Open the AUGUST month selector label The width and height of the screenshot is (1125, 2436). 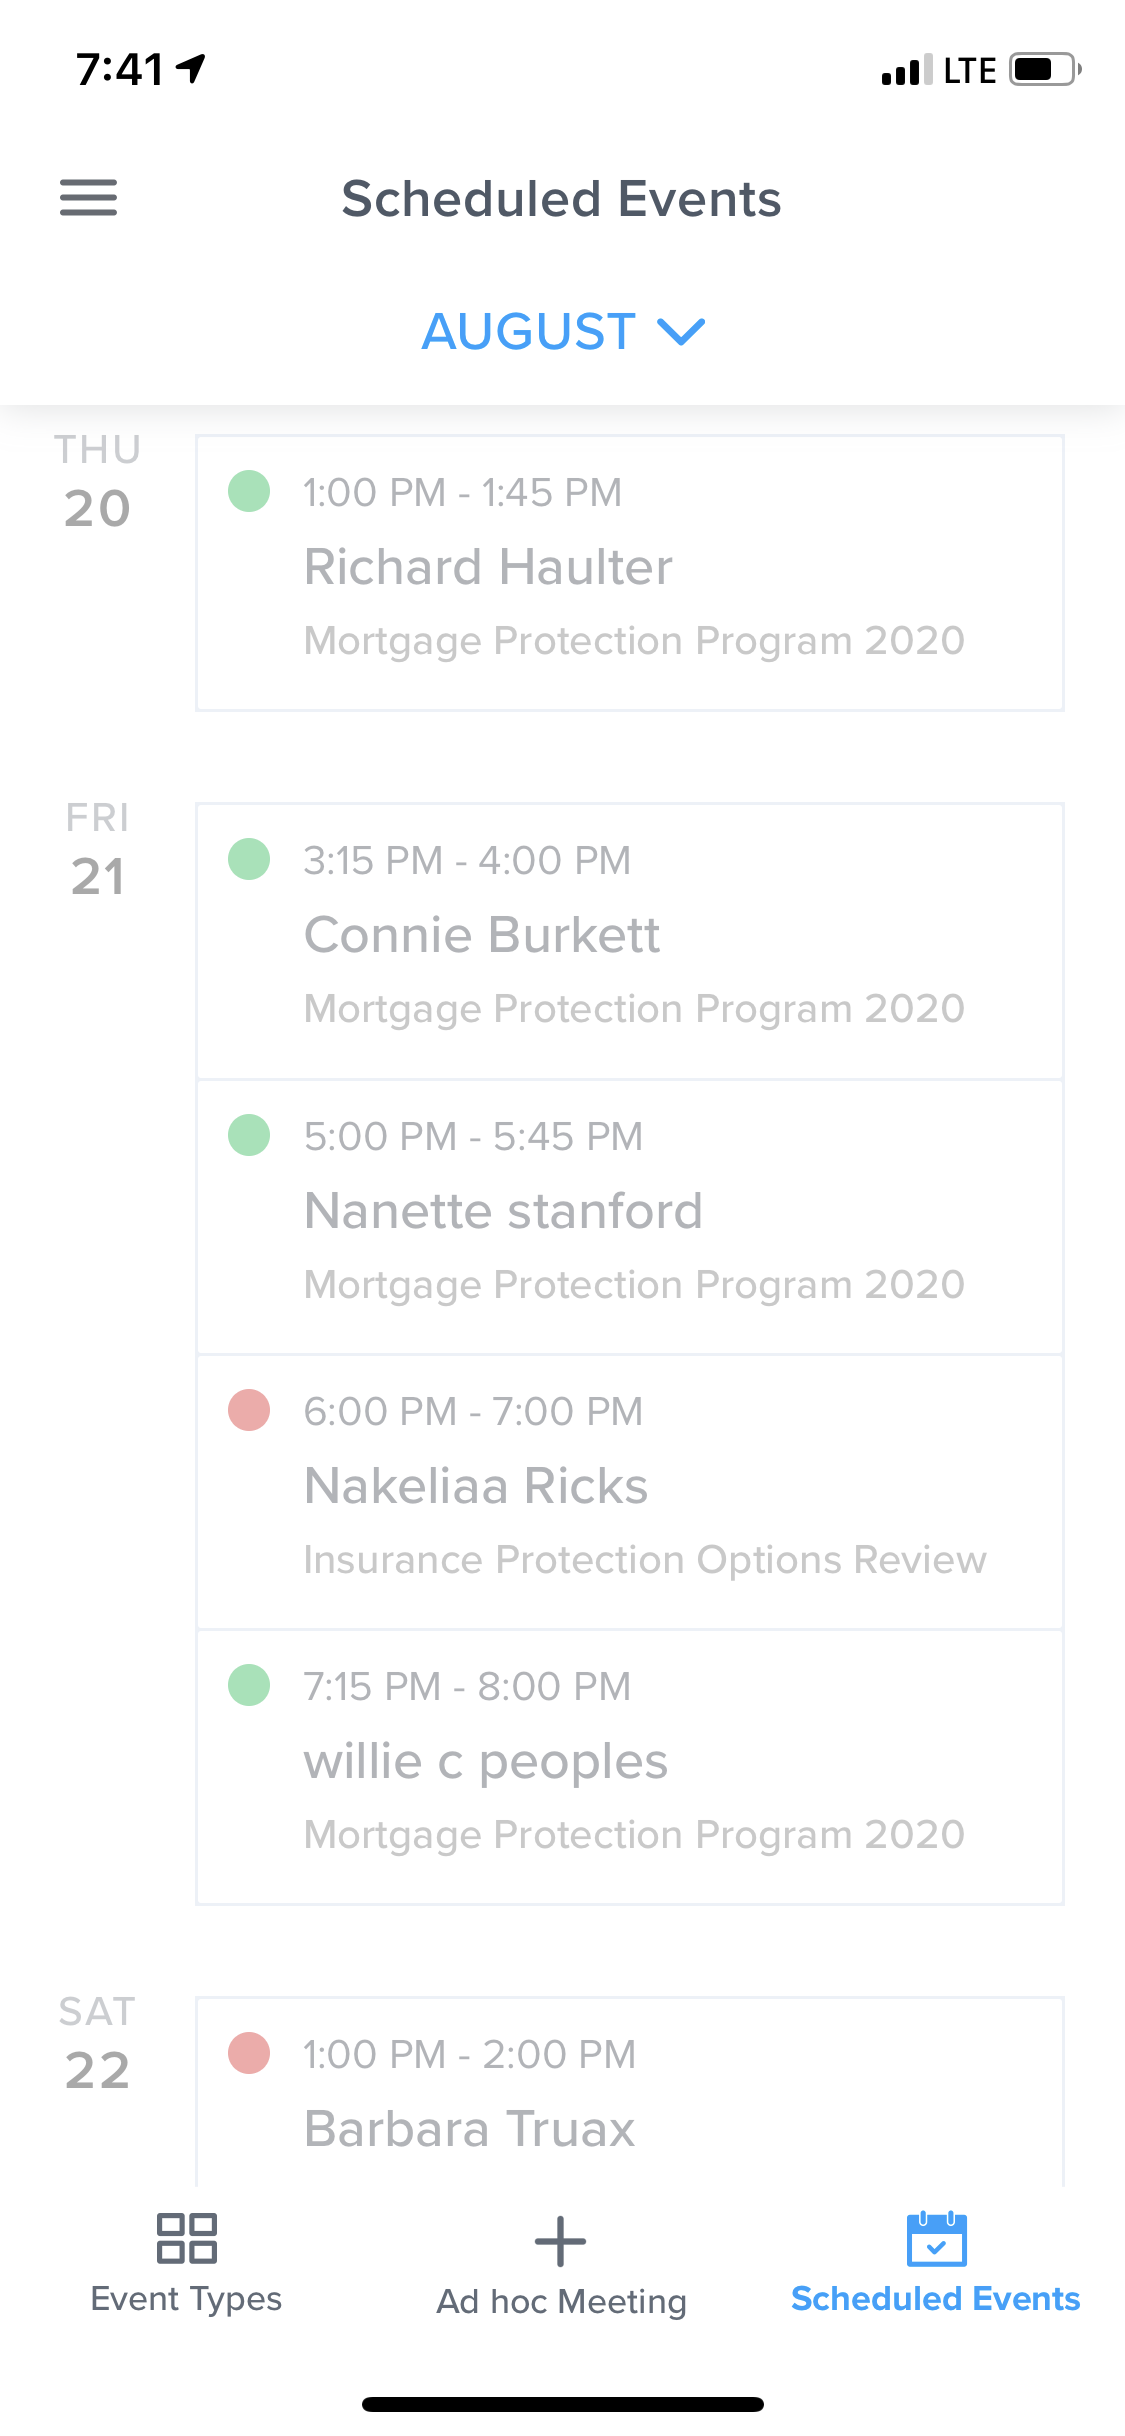[529, 331]
